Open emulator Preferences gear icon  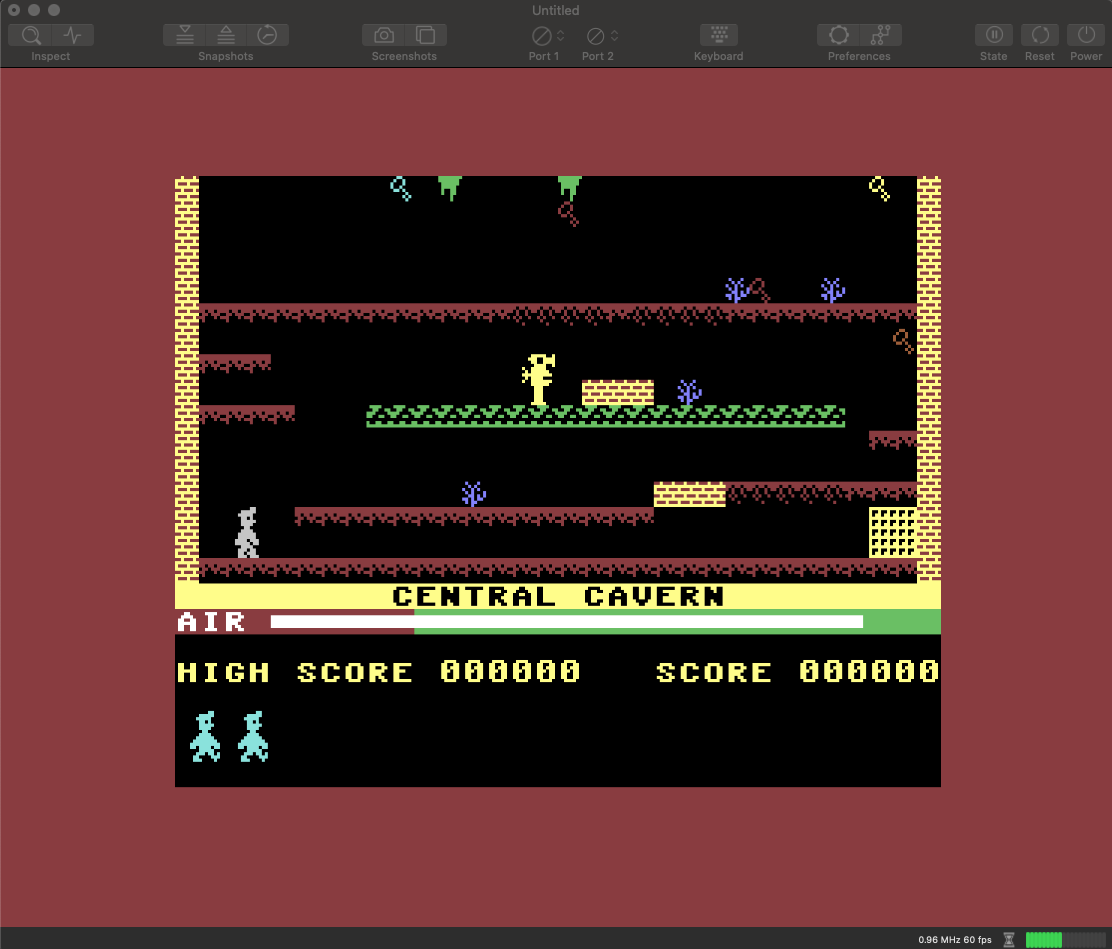tap(838, 35)
